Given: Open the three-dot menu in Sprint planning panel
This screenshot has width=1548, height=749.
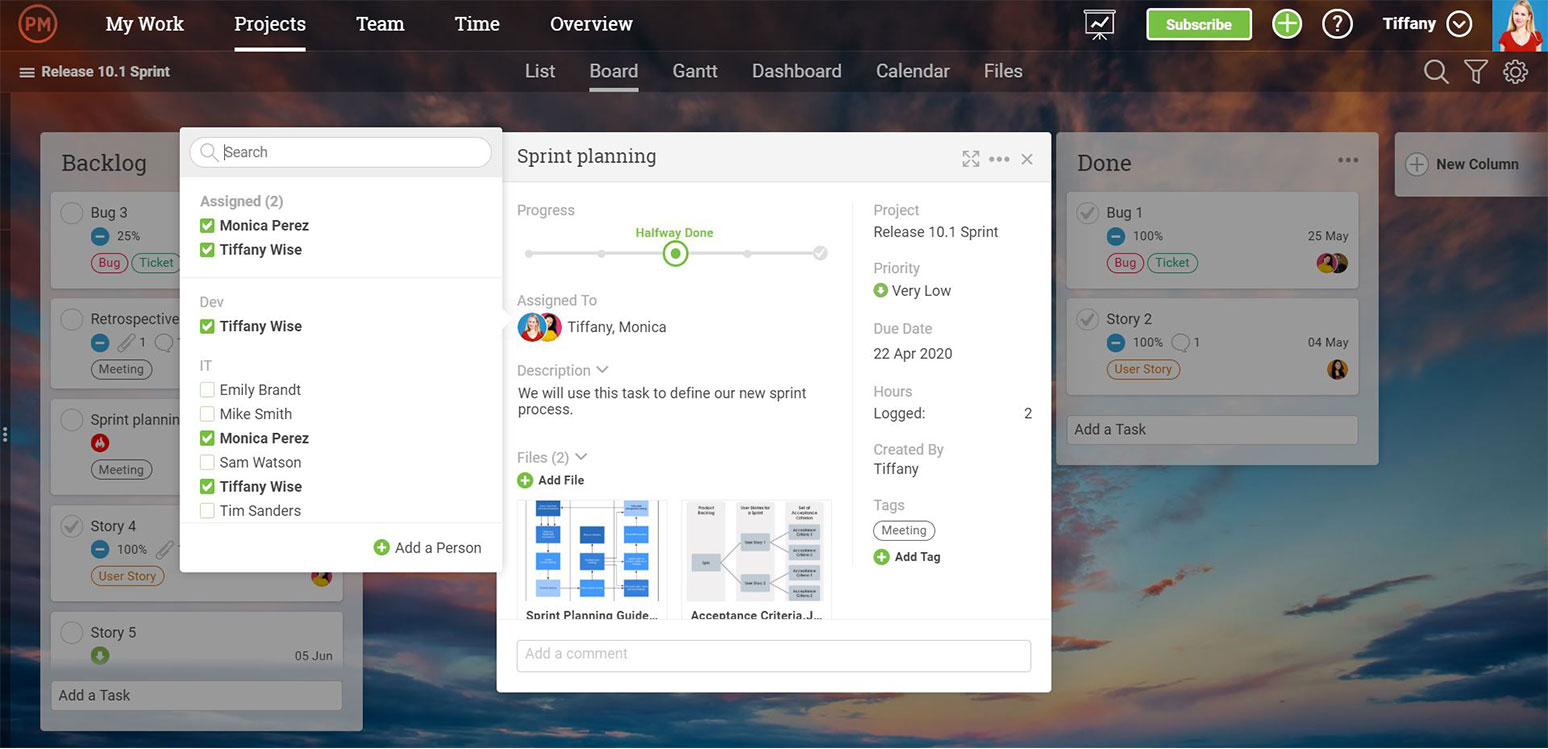Looking at the screenshot, I should tap(999, 159).
